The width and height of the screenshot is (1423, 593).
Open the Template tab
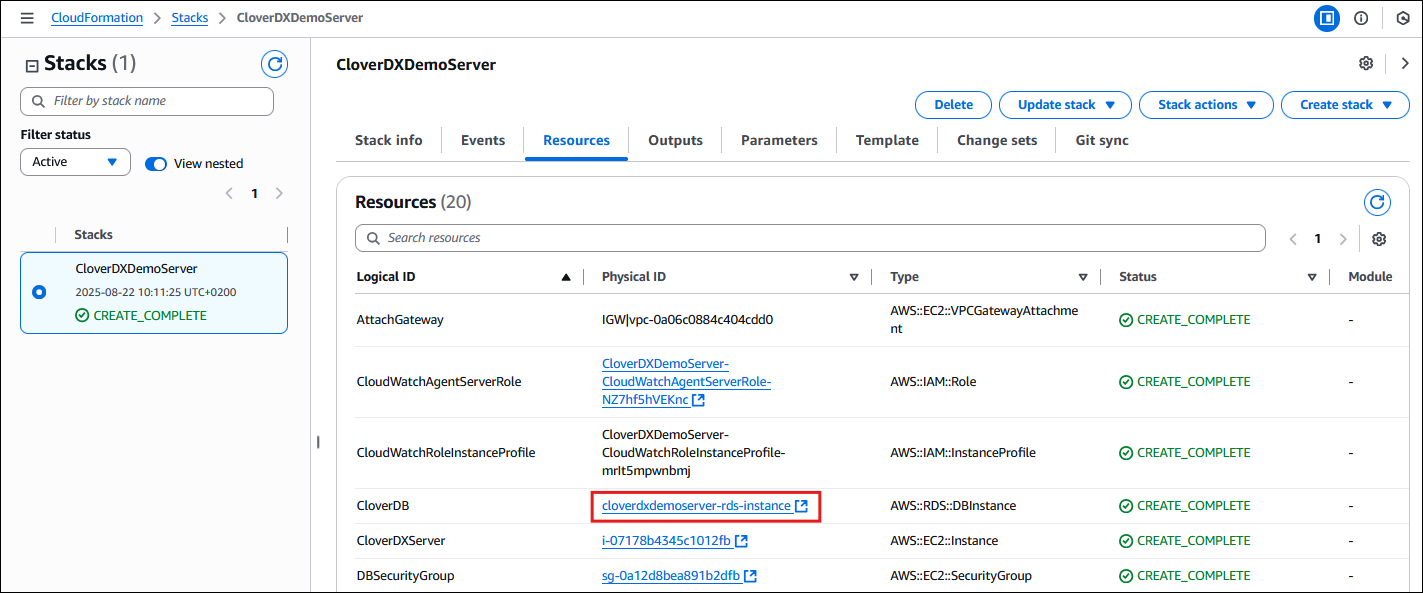[x=886, y=140]
